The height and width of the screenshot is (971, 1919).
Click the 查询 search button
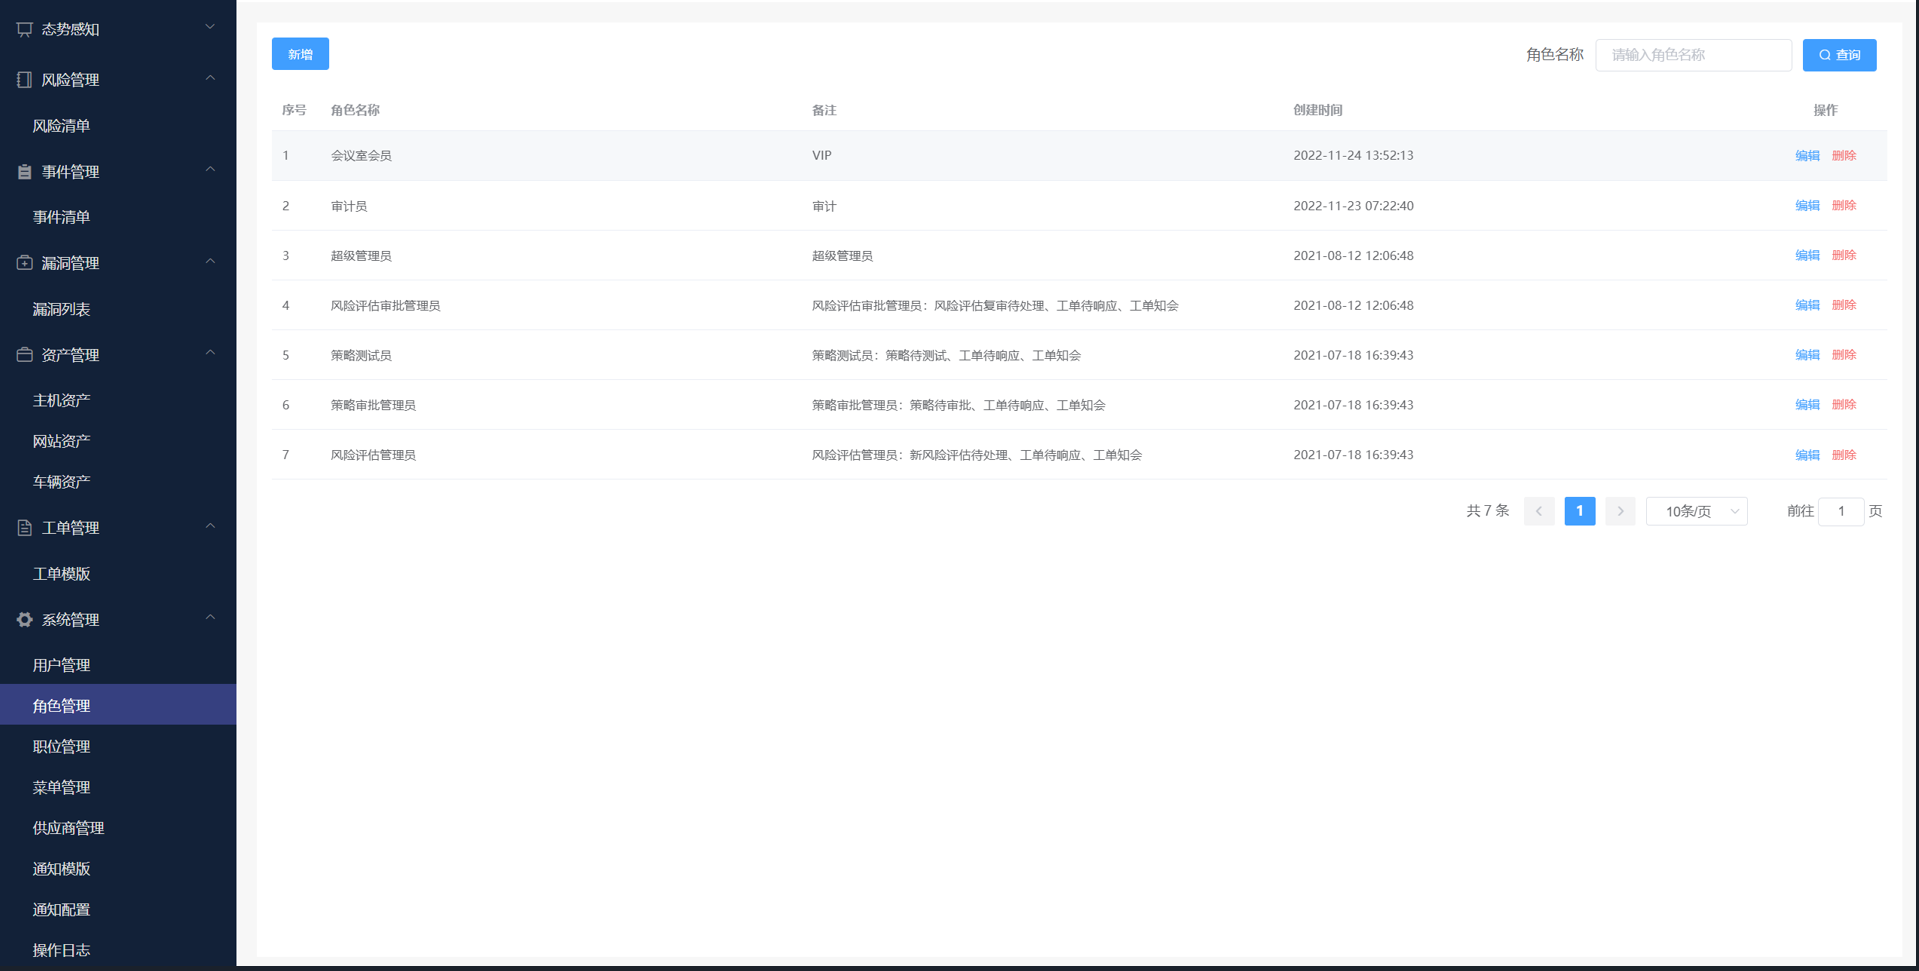point(1839,55)
